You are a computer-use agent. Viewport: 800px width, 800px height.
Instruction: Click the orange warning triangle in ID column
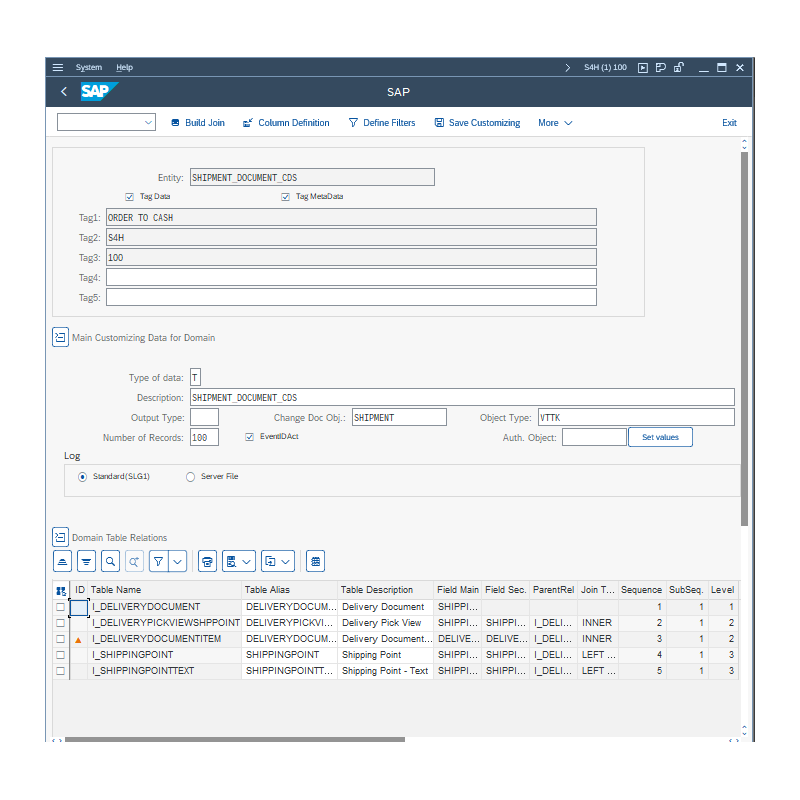(78, 640)
